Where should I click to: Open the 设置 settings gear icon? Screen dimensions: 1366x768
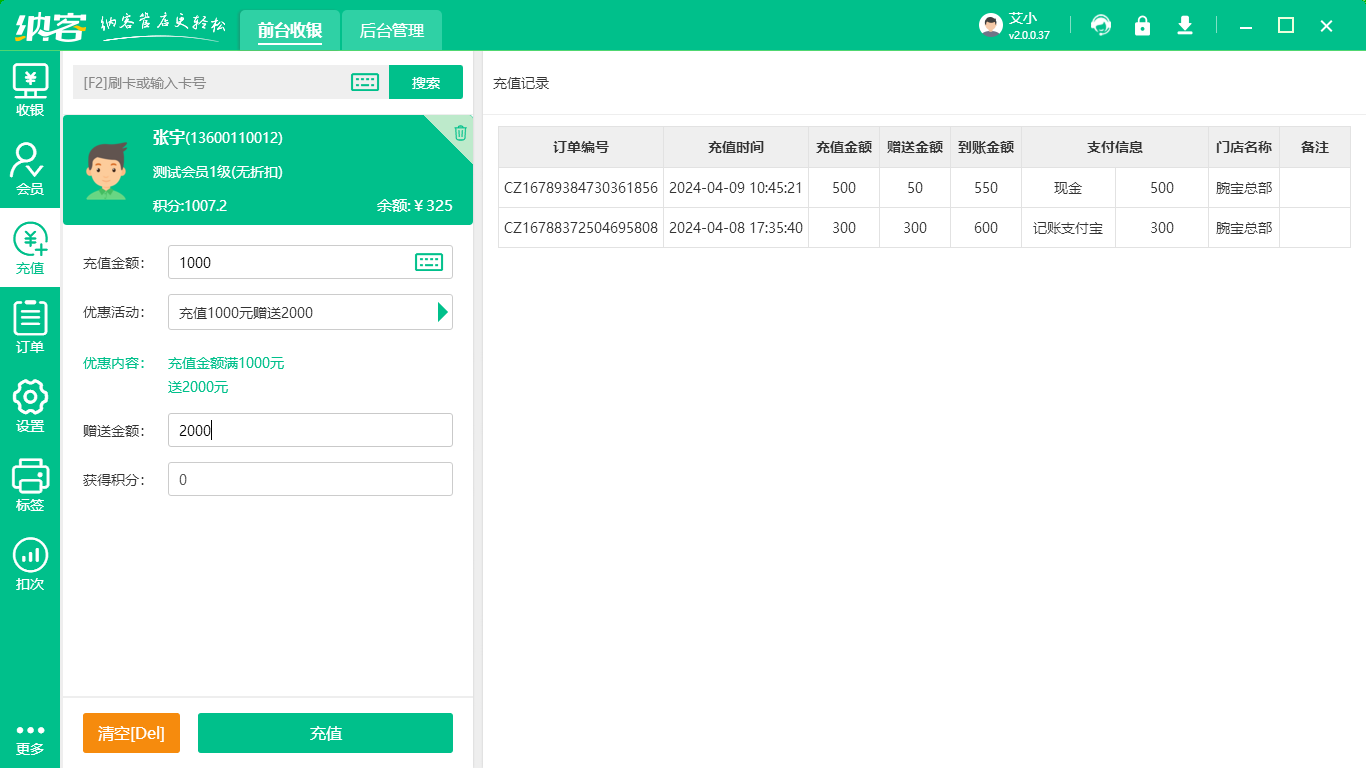(30, 406)
